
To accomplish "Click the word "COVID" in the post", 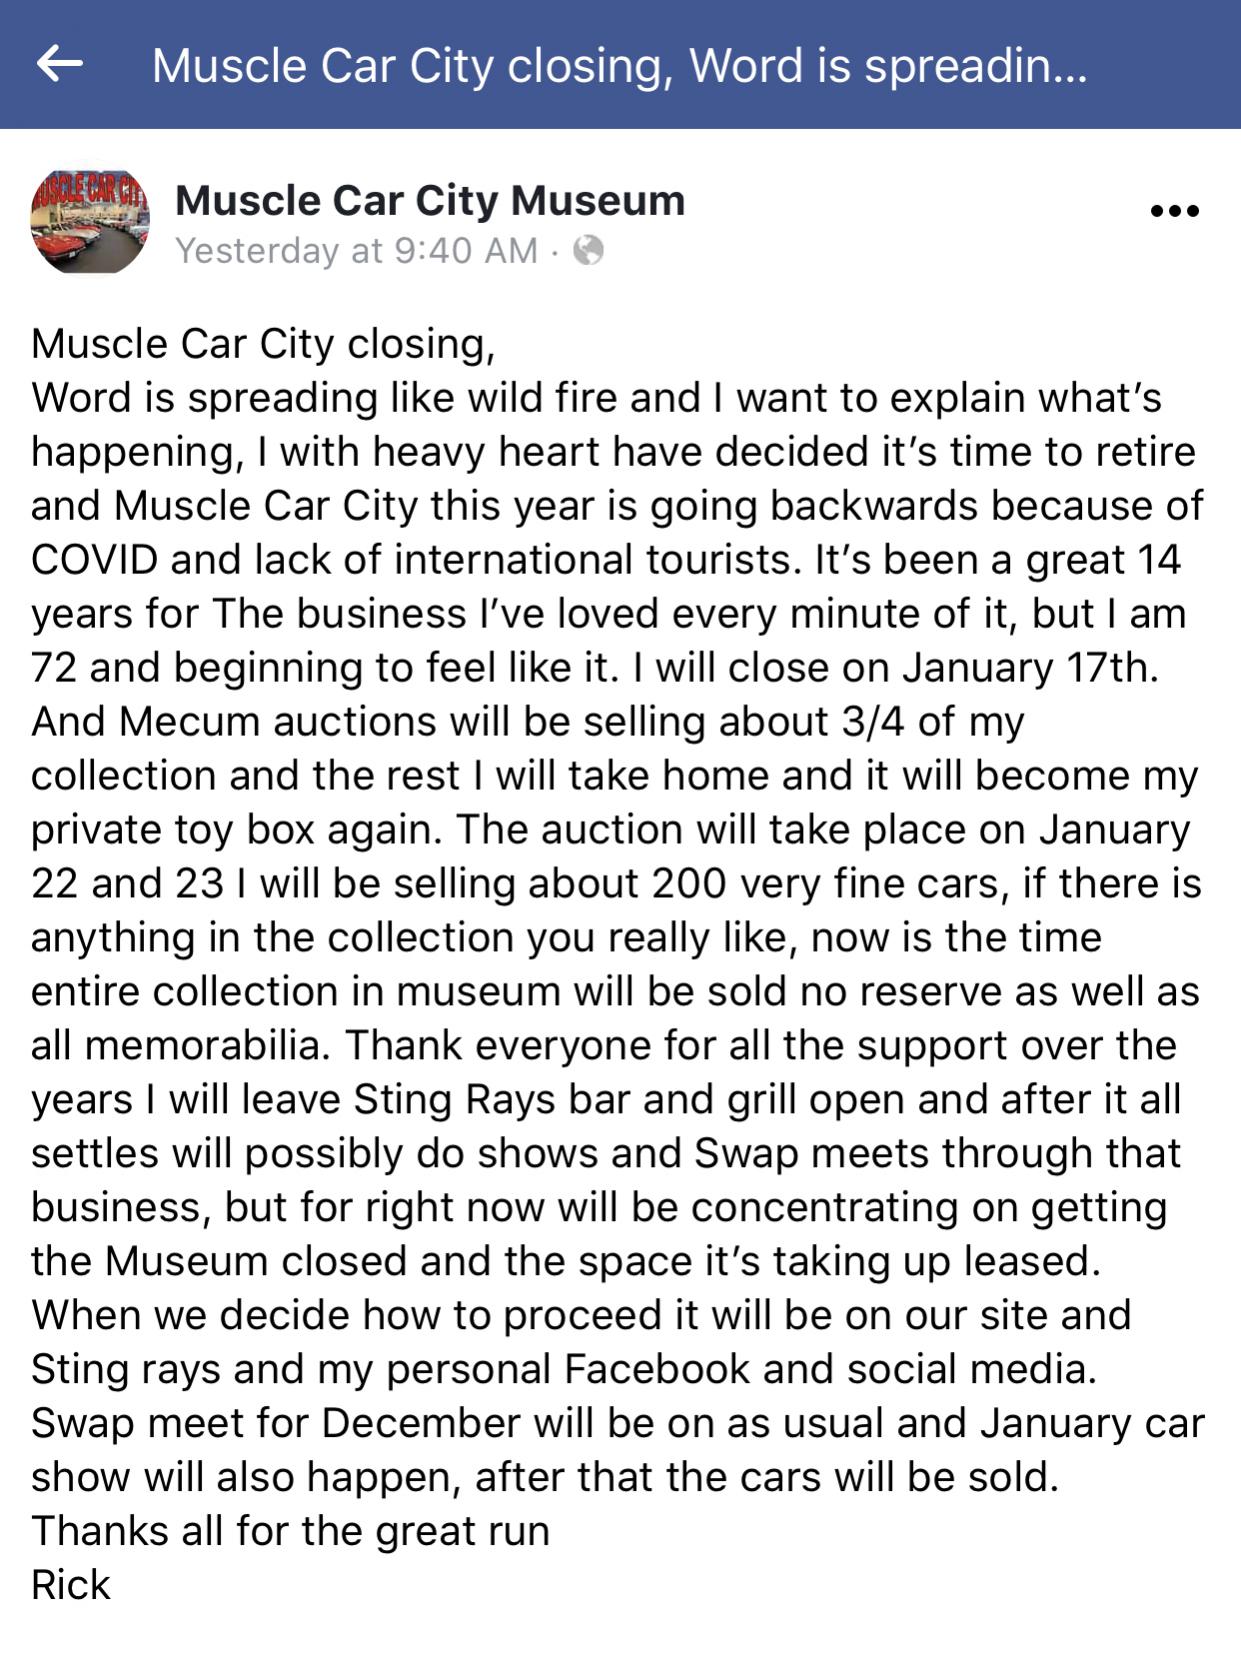I will click(x=94, y=559).
